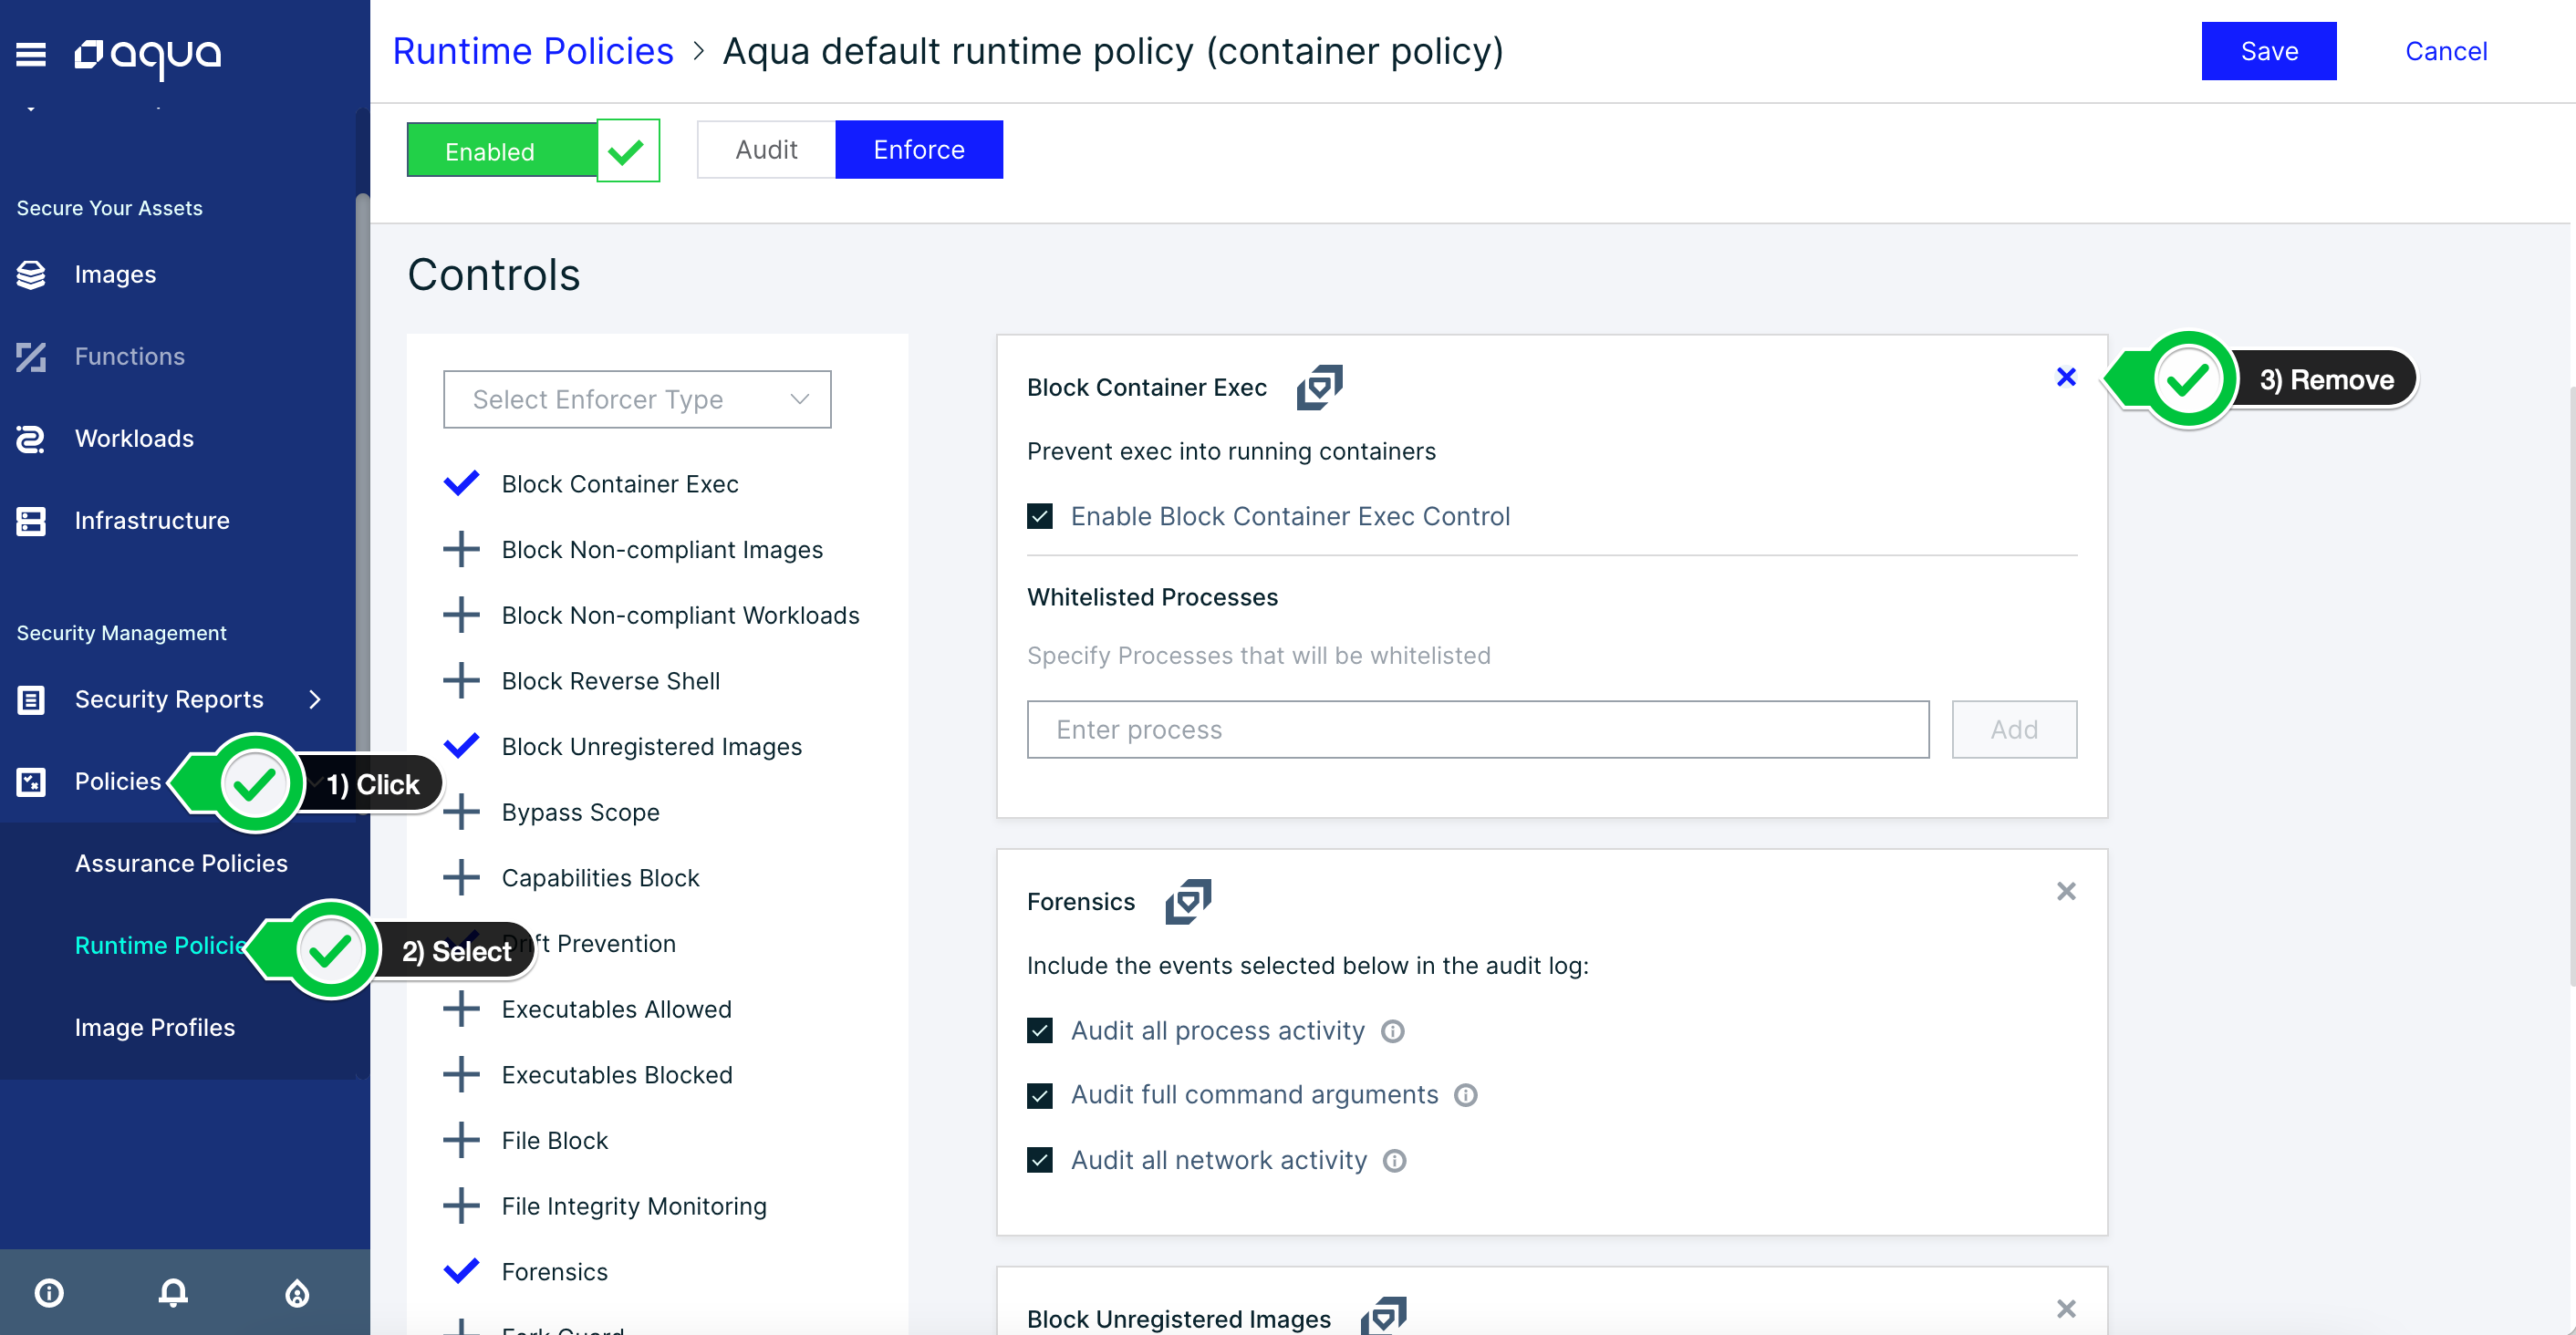Toggle Block Container Exec checkmark in list
The image size is (2576, 1335).
461,483
